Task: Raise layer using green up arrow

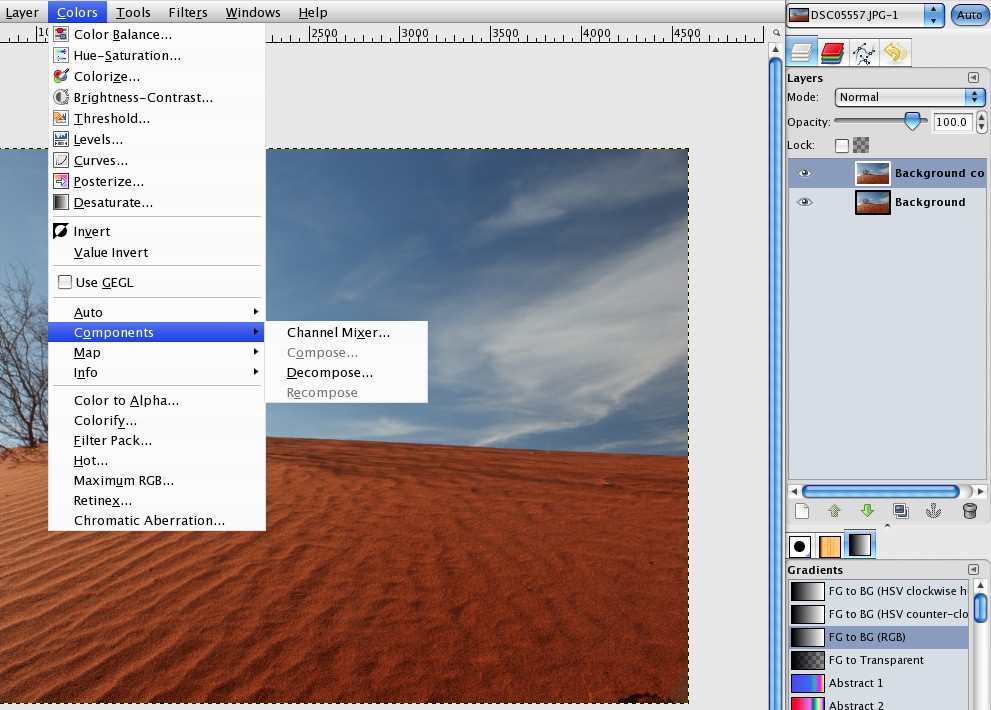Action: click(x=834, y=511)
